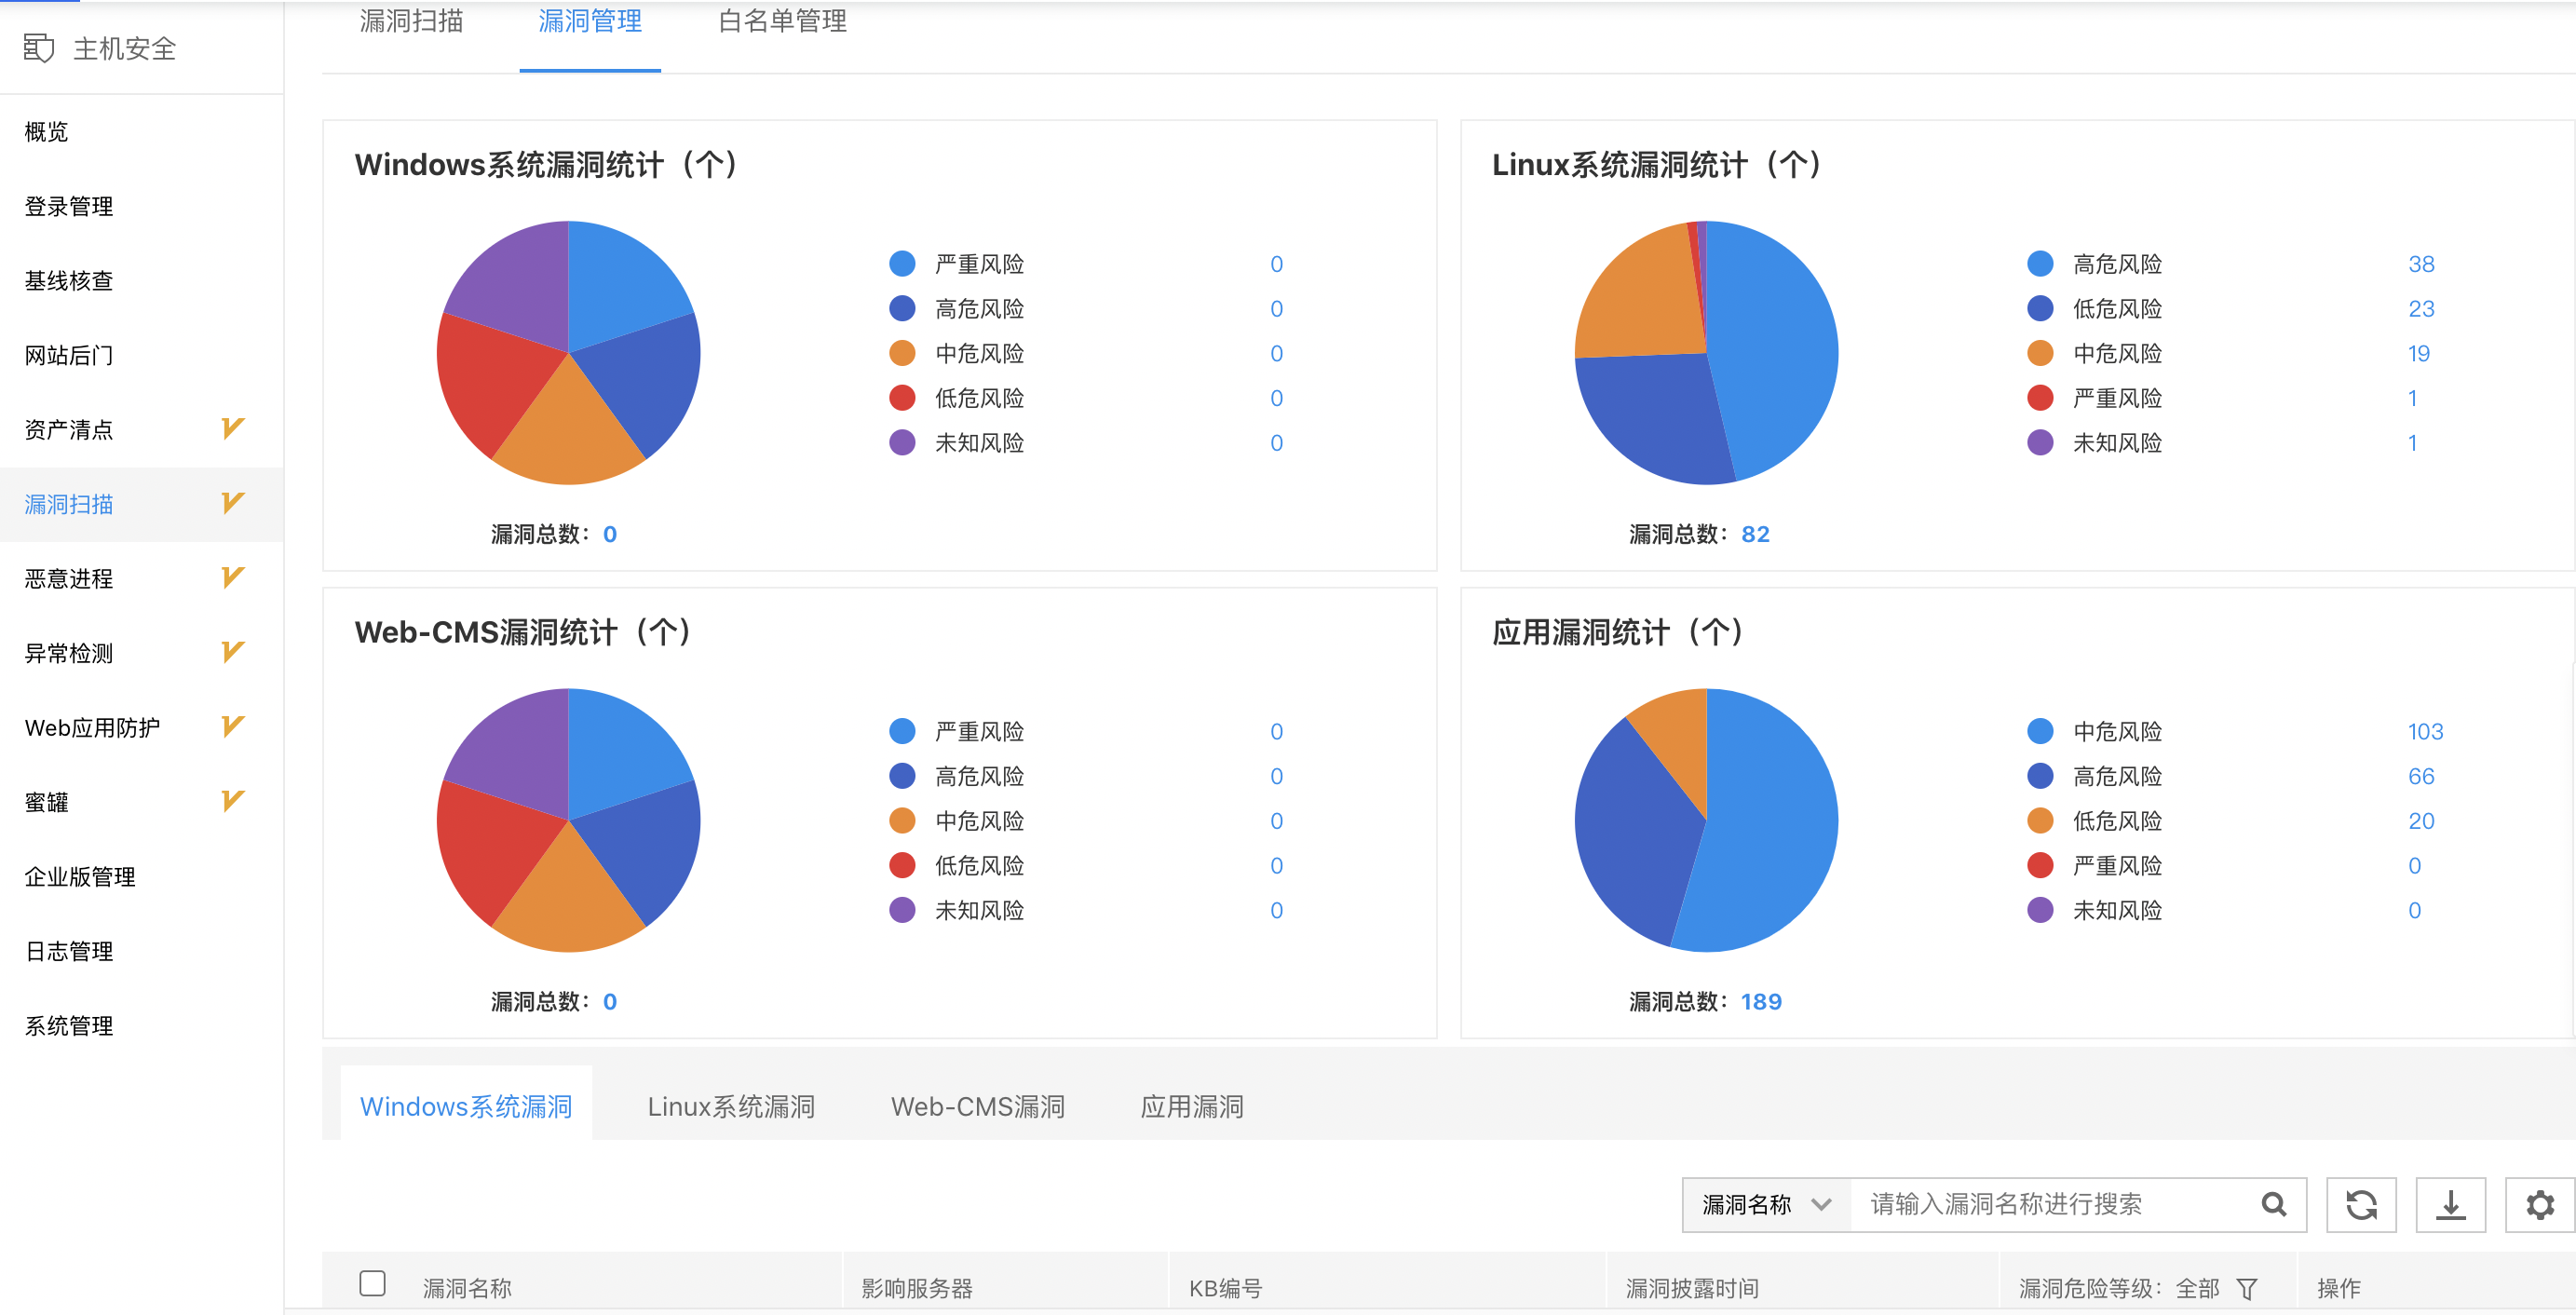The image size is (2576, 1315).
Task: Select all rows with header checkbox
Action: coord(372,1283)
